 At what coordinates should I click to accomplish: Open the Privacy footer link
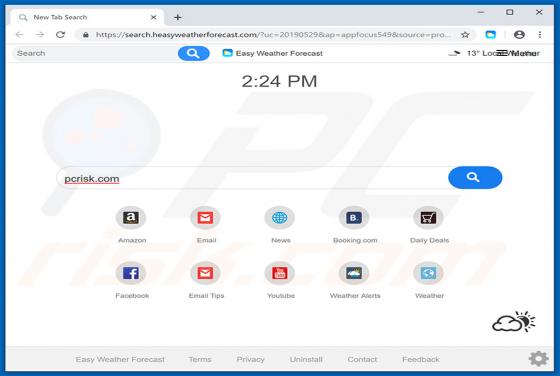click(x=250, y=360)
